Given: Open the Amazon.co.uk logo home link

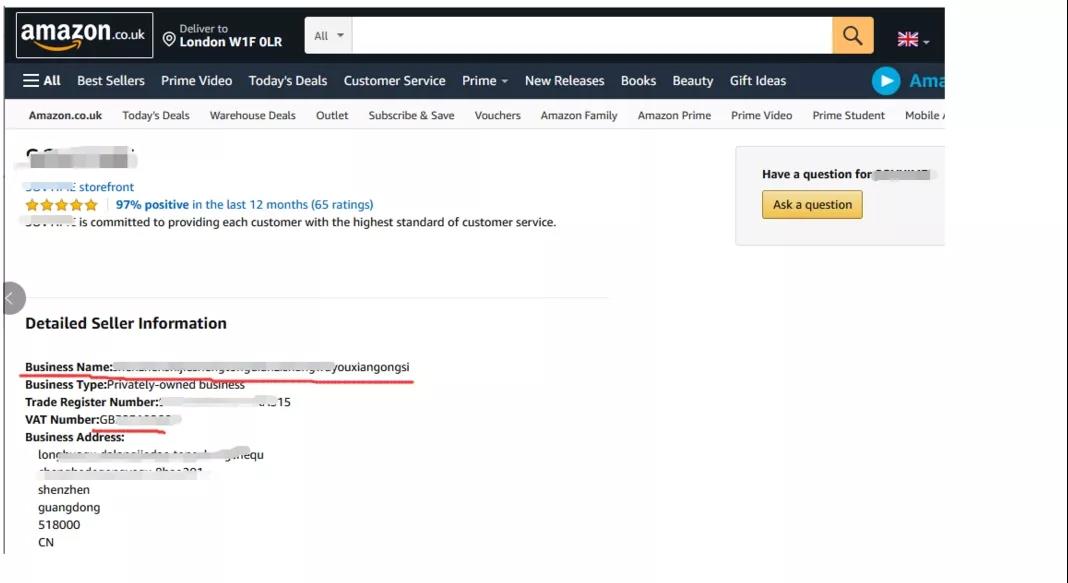Looking at the screenshot, I should click(84, 36).
